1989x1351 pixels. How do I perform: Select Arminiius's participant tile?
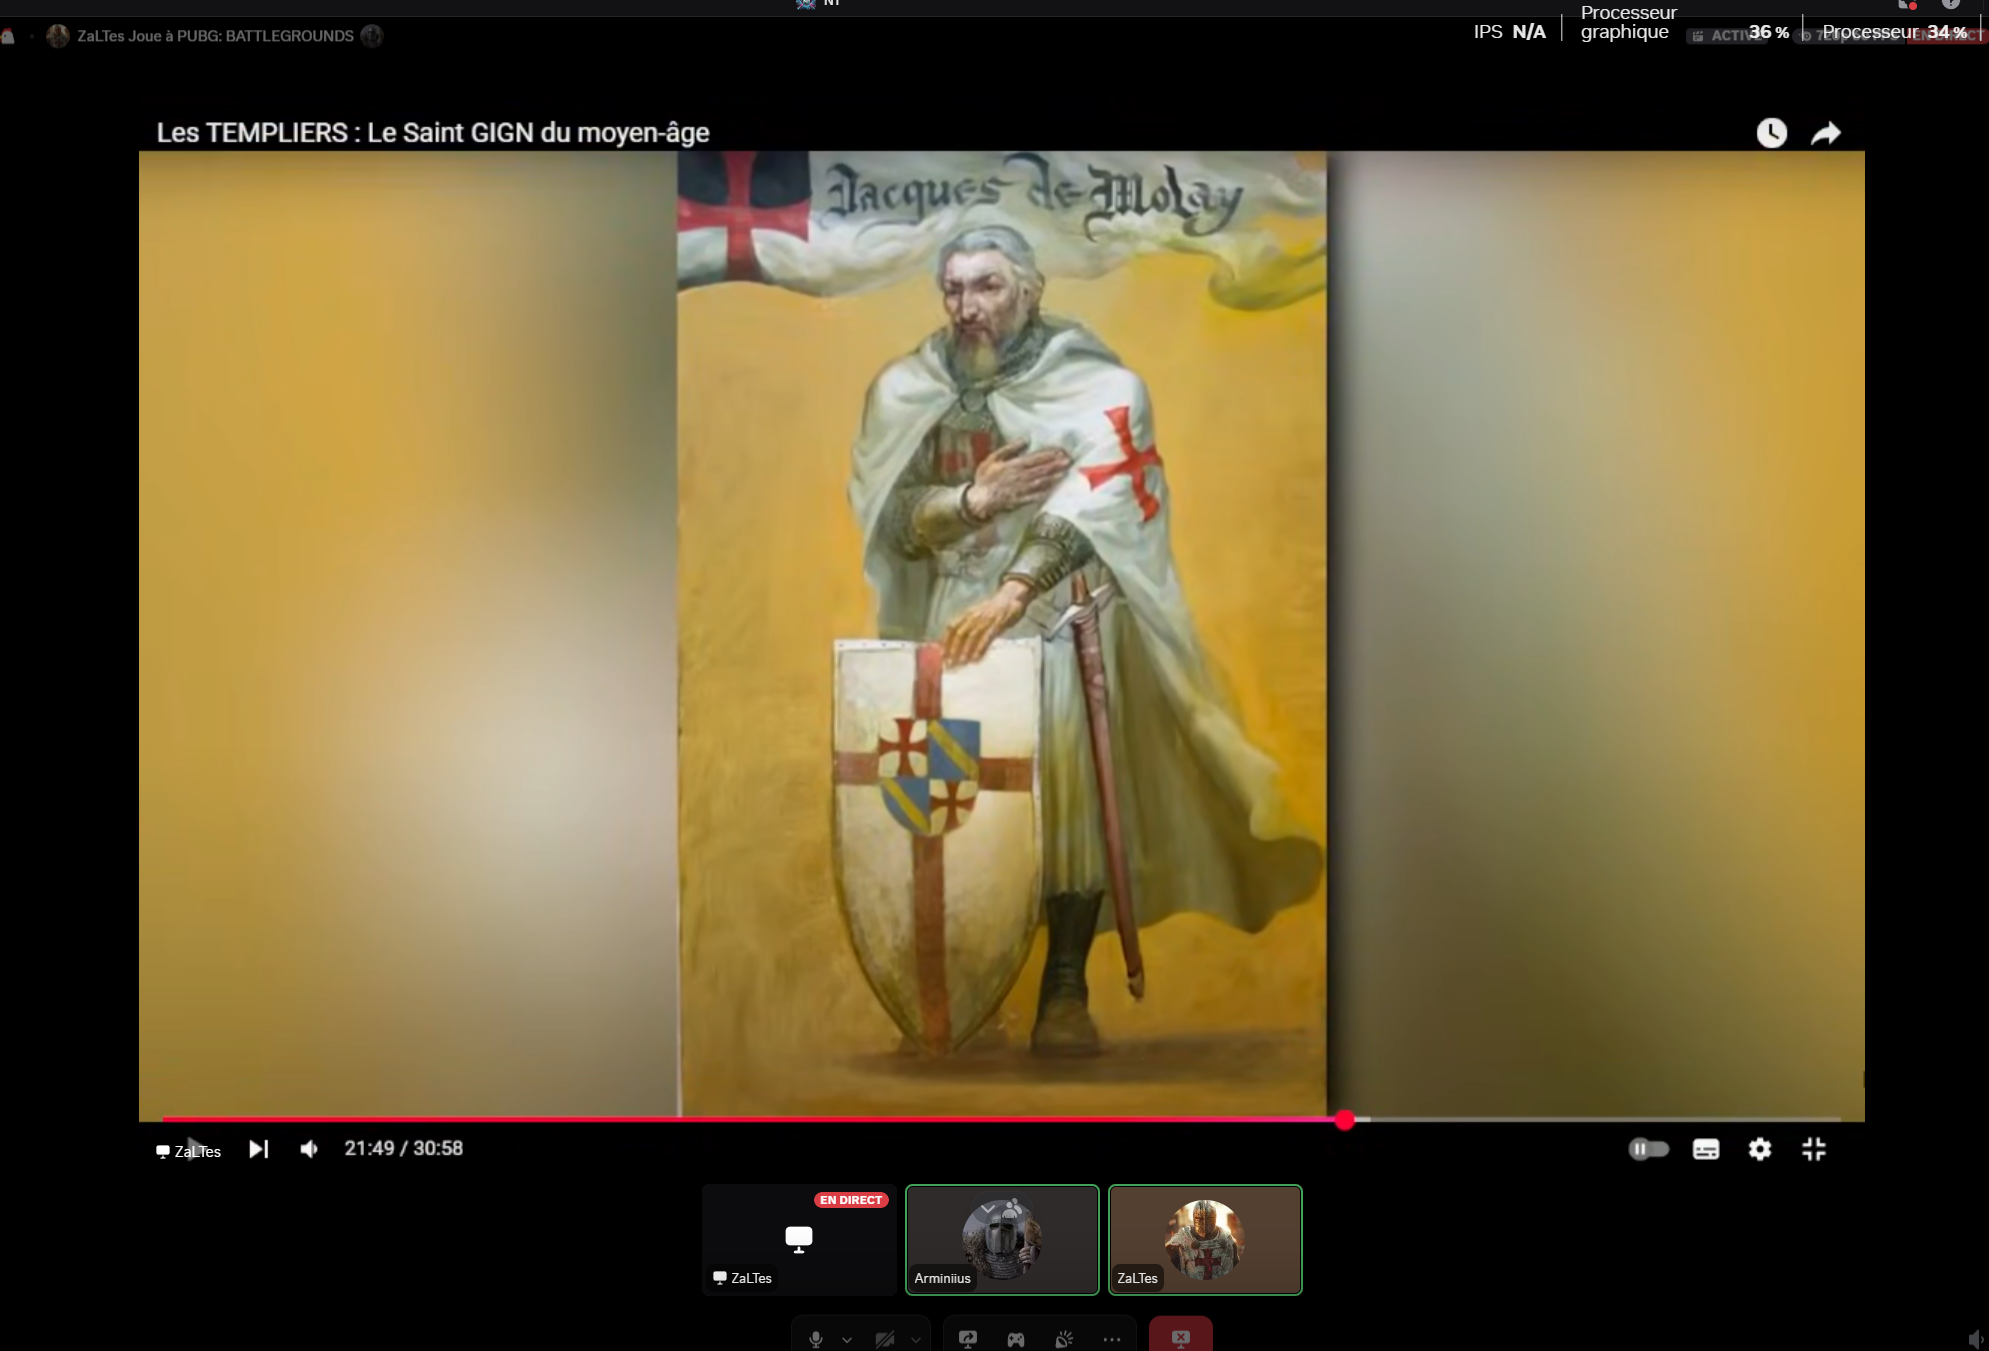click(1002, 1239)
